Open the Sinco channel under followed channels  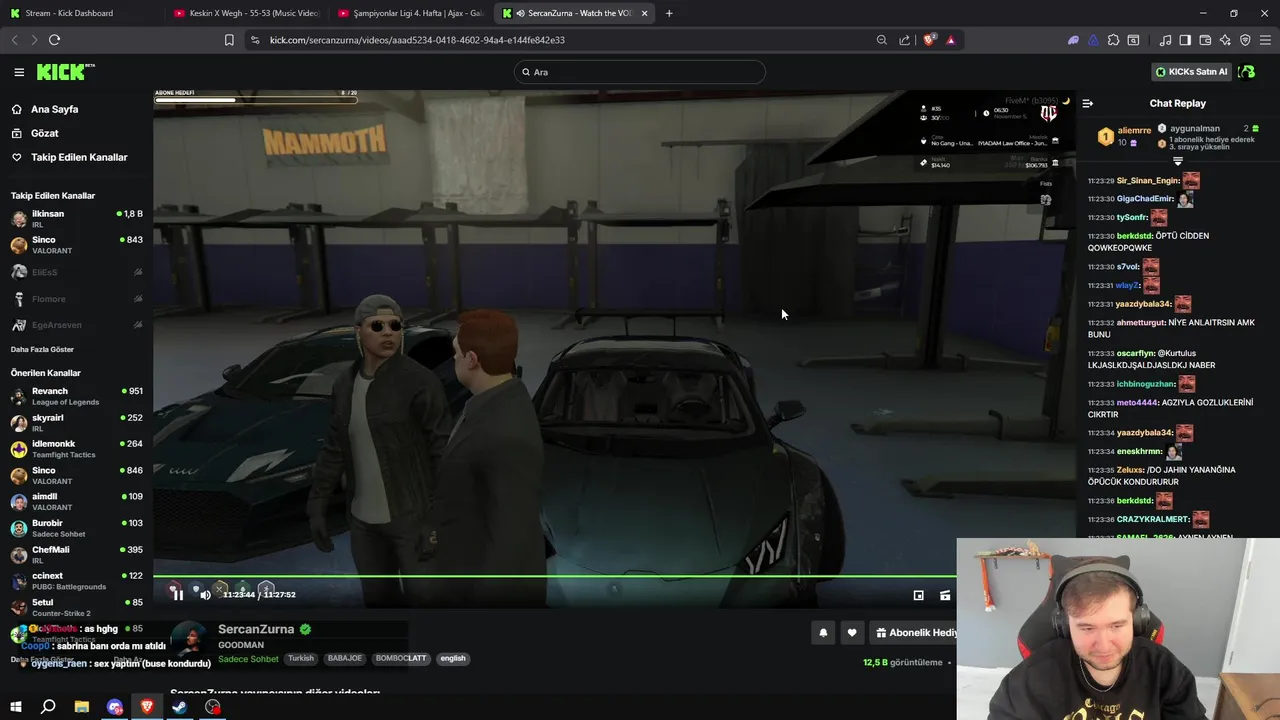[76, 244]
